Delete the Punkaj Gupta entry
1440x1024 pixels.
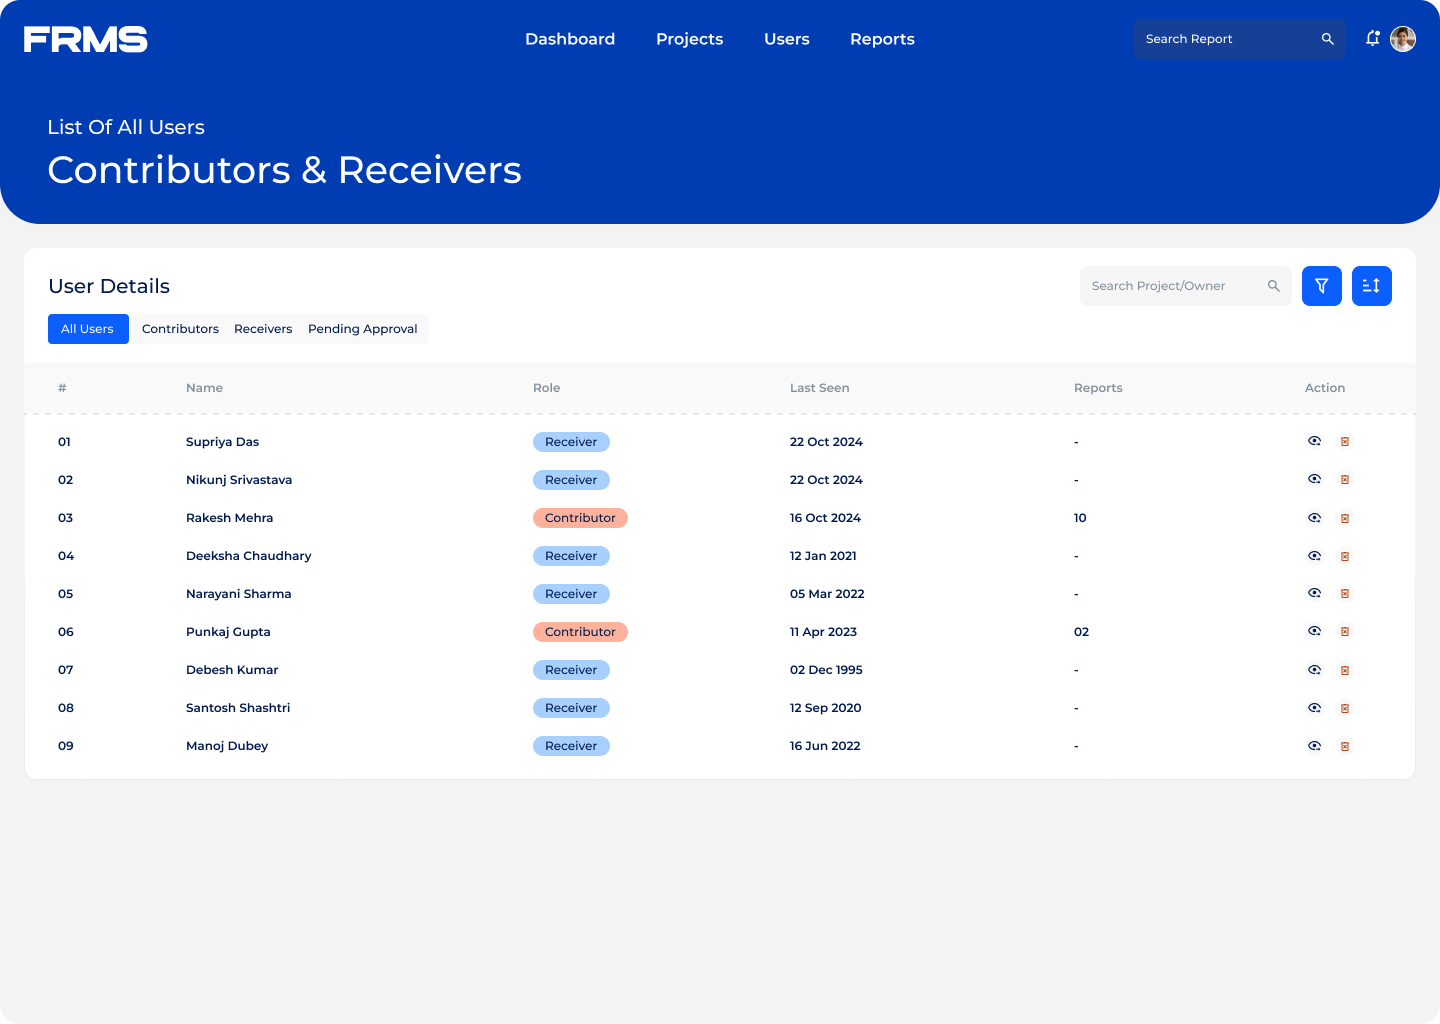tap(1345, 632)
